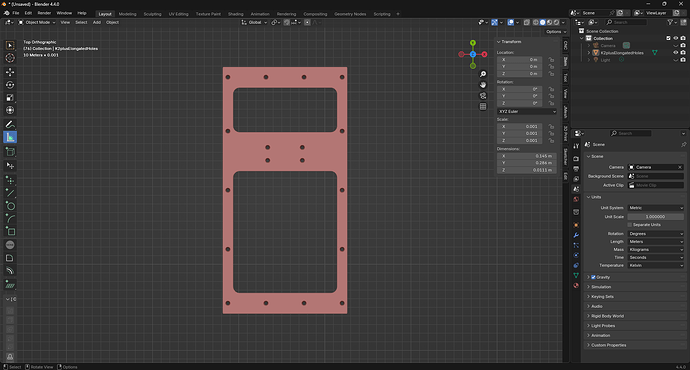The width and height of the screenshot is (690, 370).
Task: Adjust the Unit Scale value field
Action: point(656,217)
